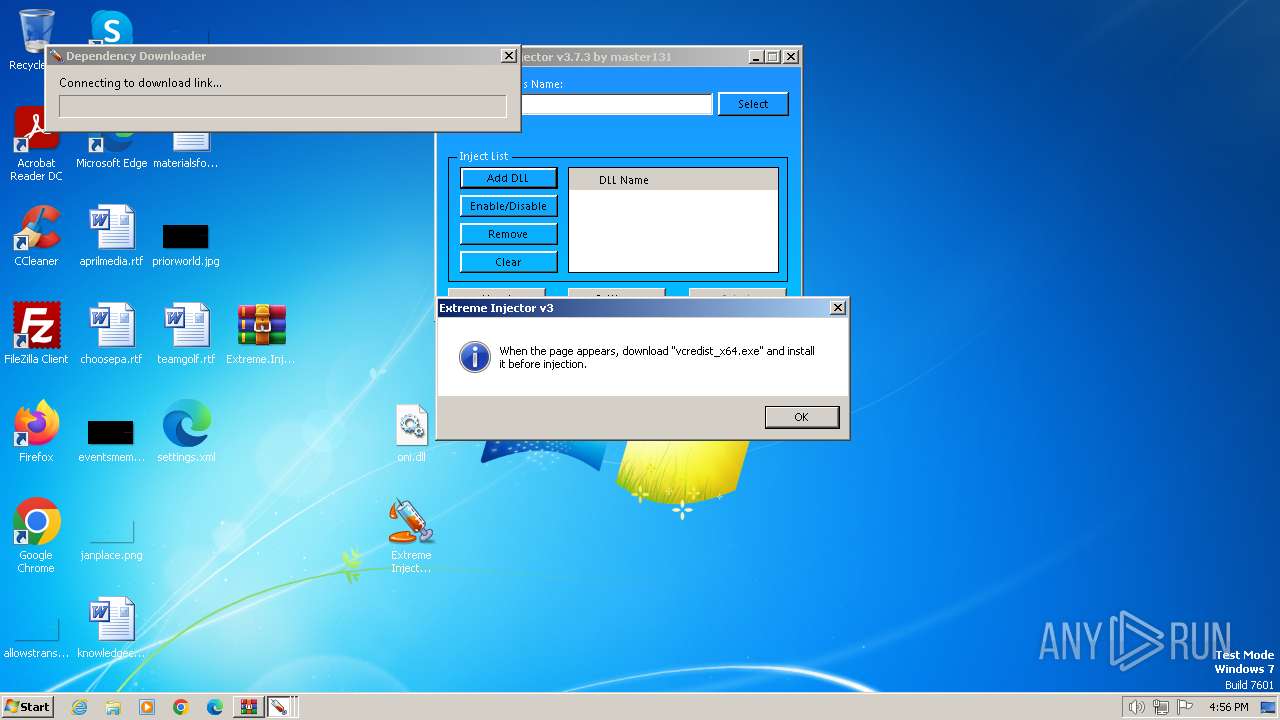1280x720 pixels.
Task: Switch to WinRAR taskbar item
Action: click(248, 707)
